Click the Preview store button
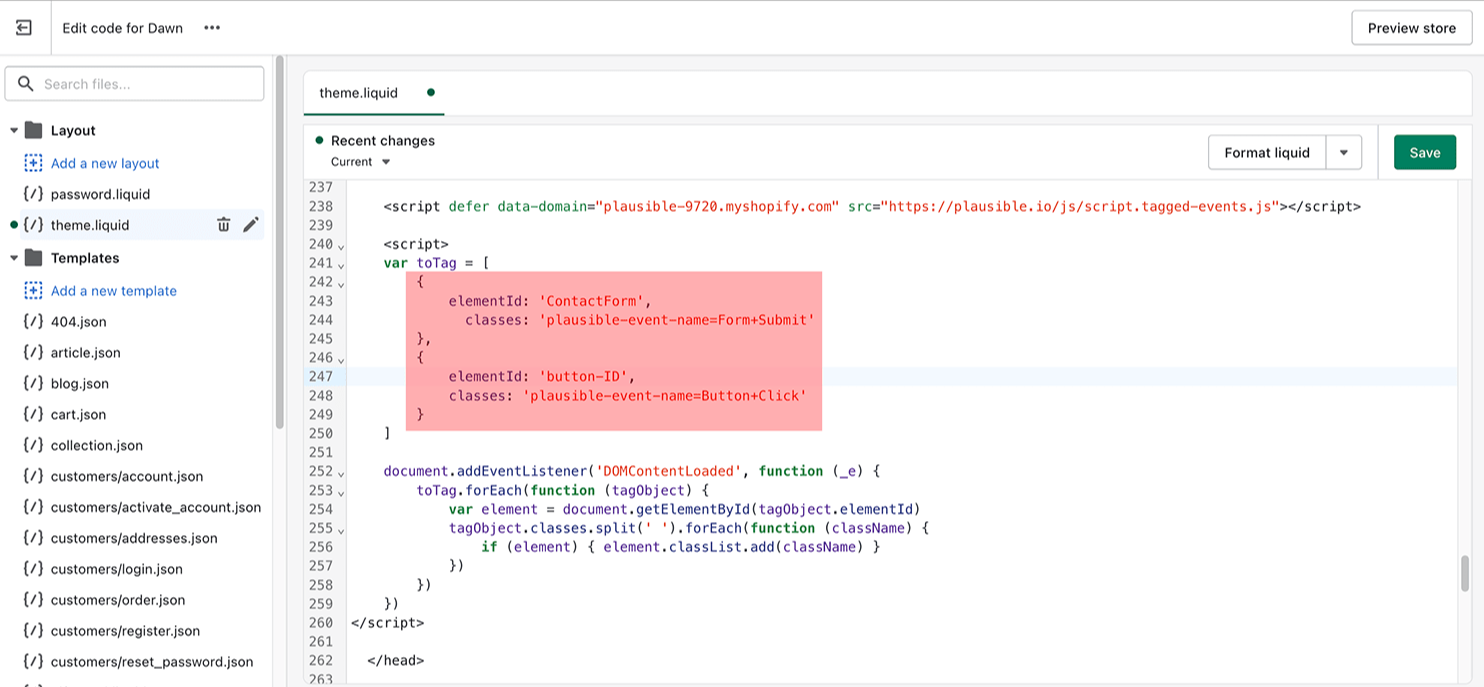 pyautogui.click(x=1412, y=28)
